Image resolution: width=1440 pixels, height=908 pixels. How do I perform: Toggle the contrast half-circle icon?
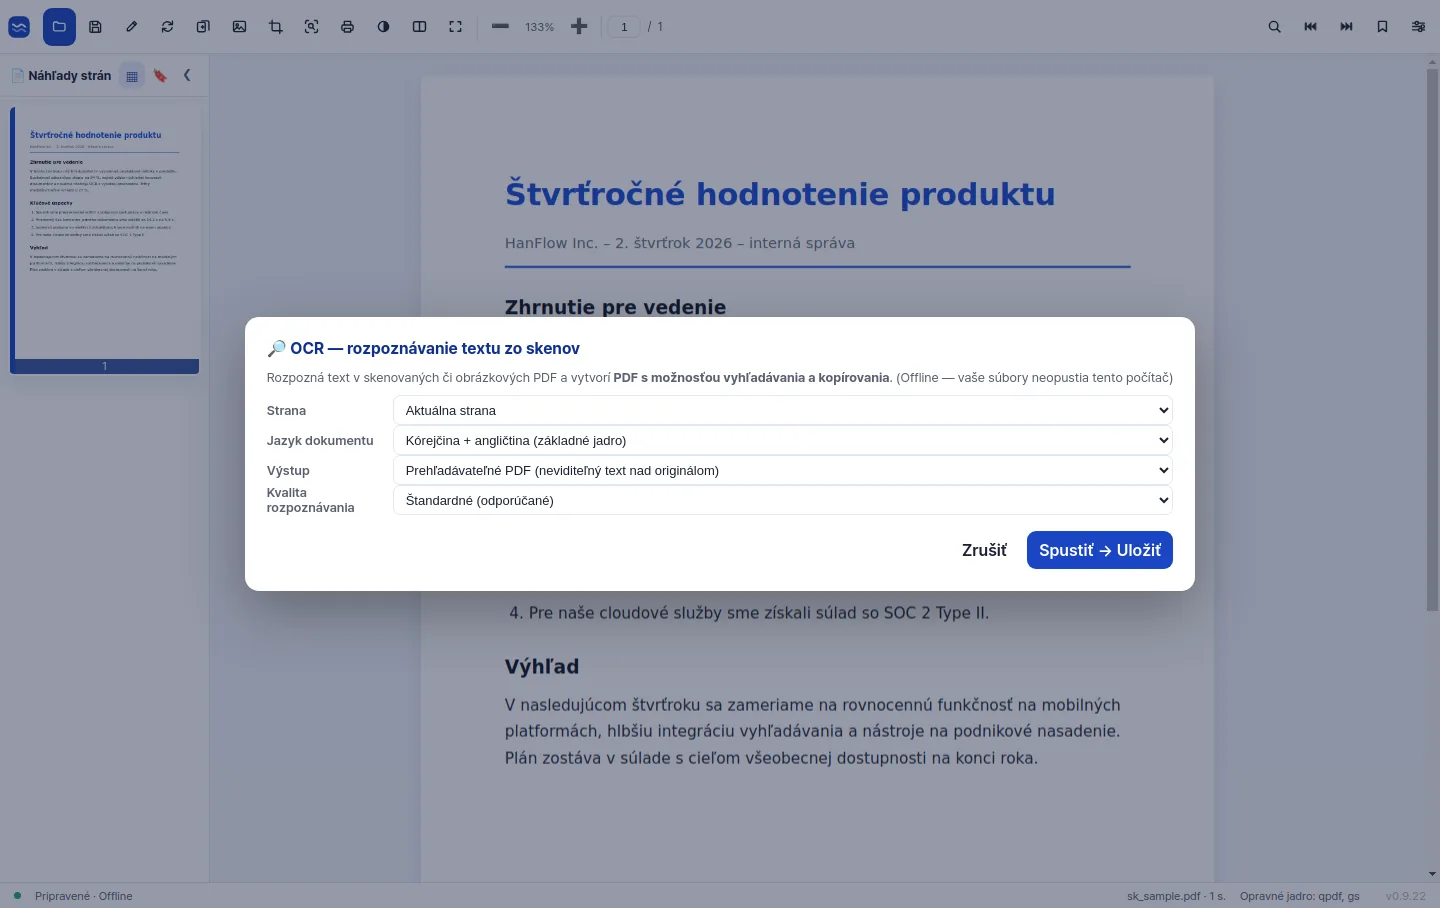pos(383,27)
